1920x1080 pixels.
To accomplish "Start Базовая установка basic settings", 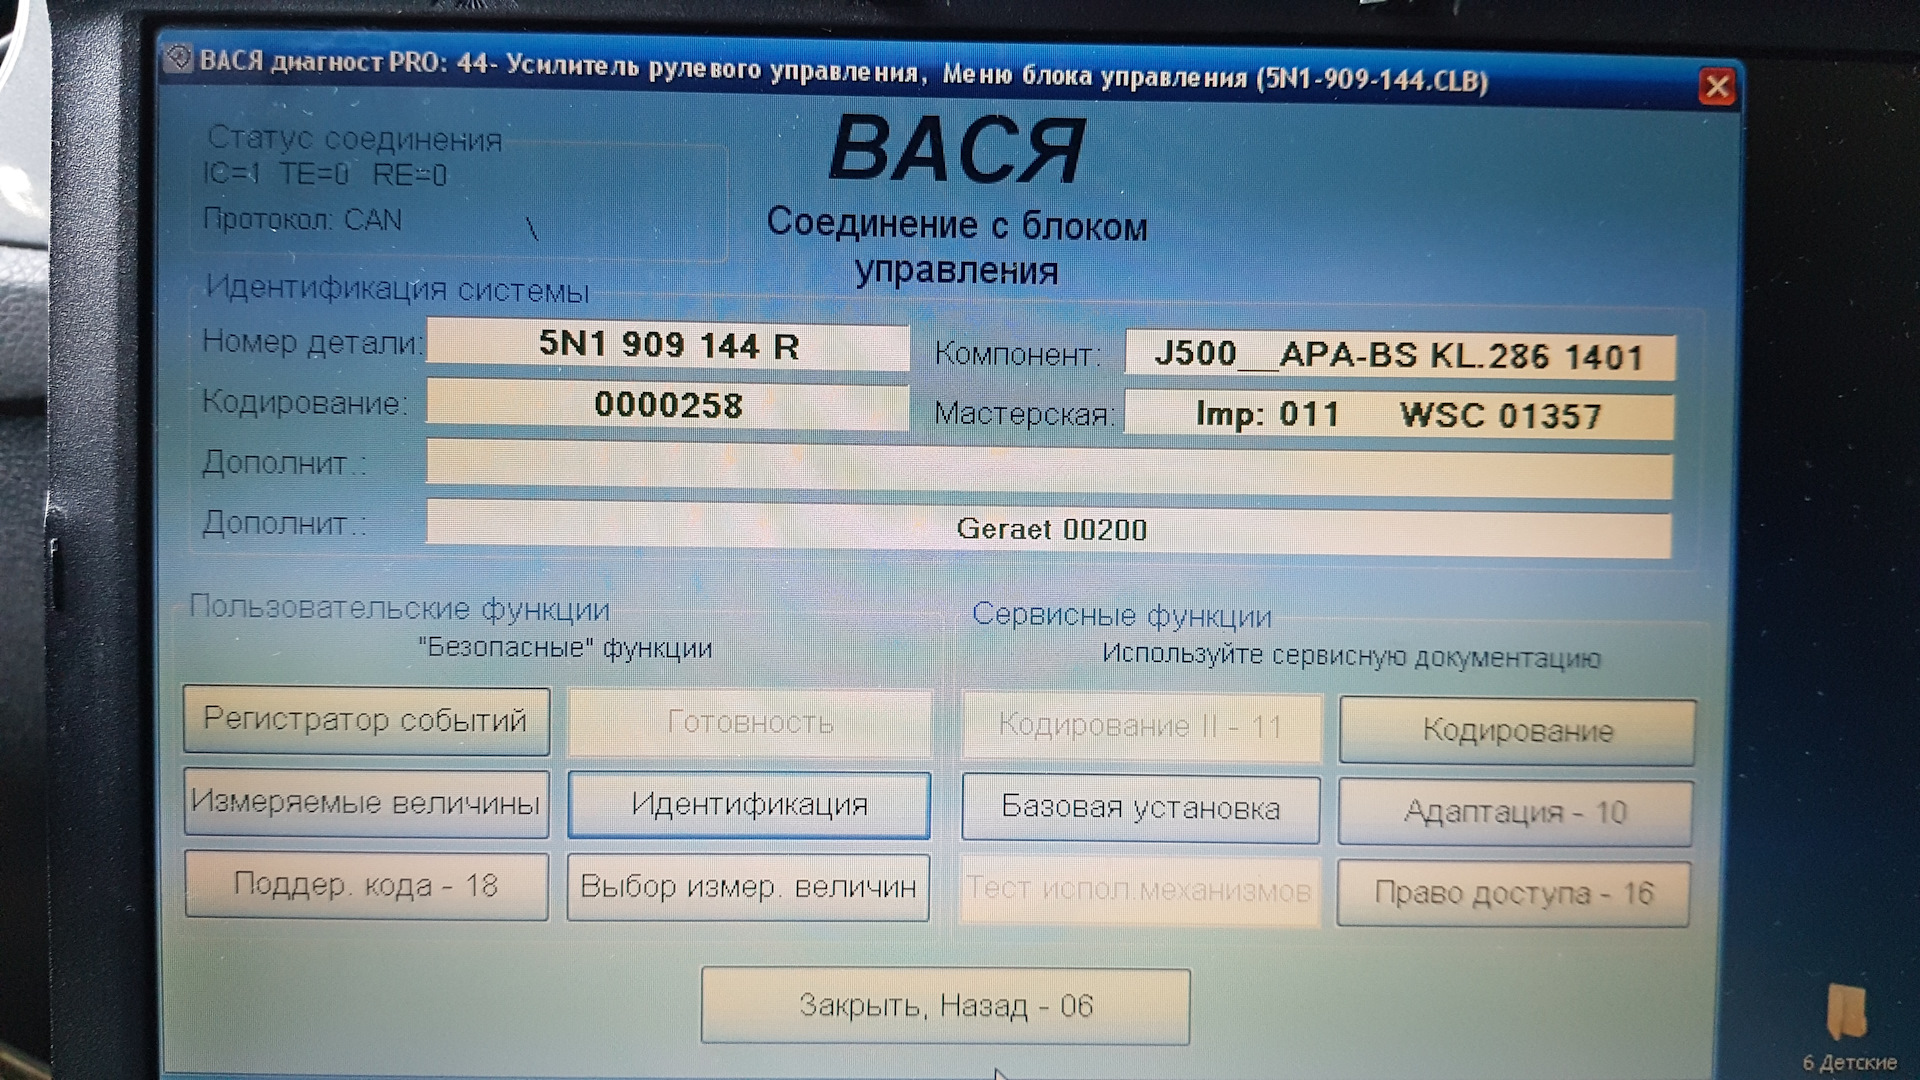I will [1140, 808].
